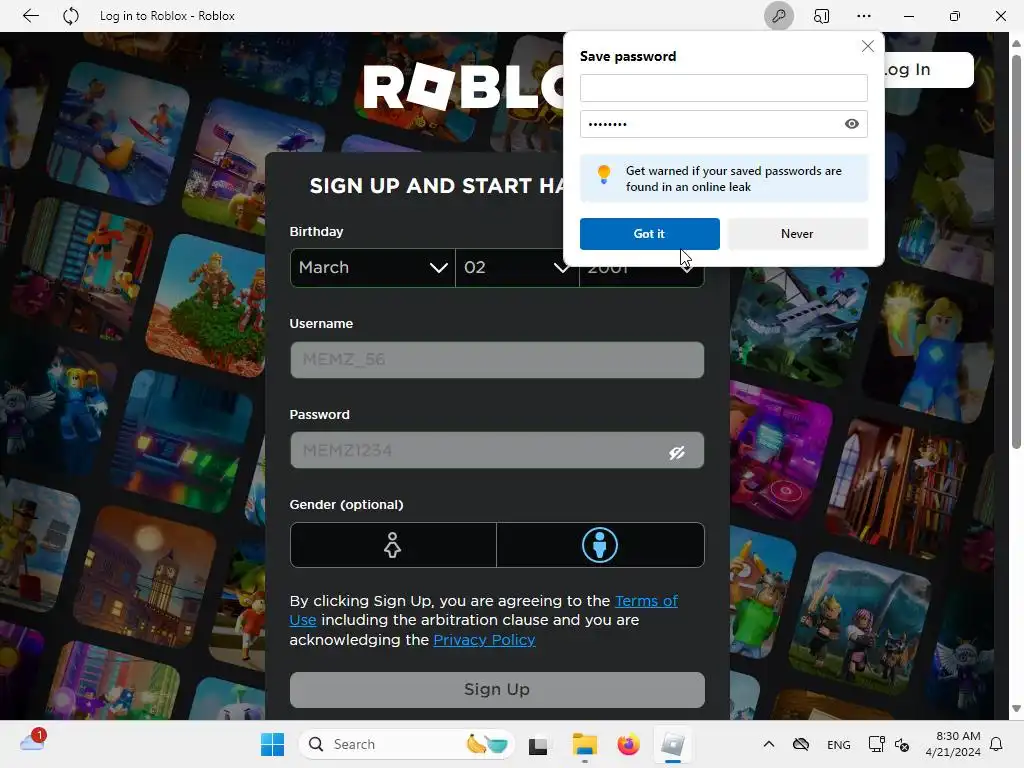Open the browser more options menu

click(863, 16)
